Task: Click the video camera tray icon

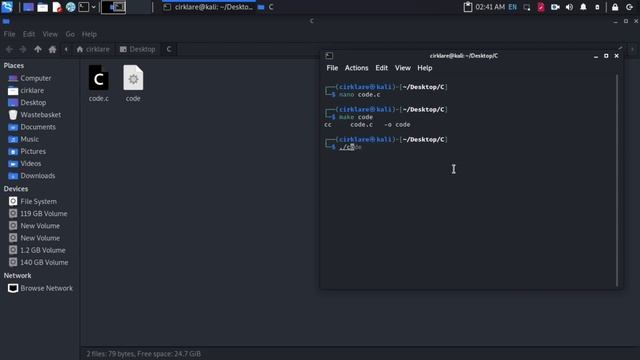Action: [555, 7]
